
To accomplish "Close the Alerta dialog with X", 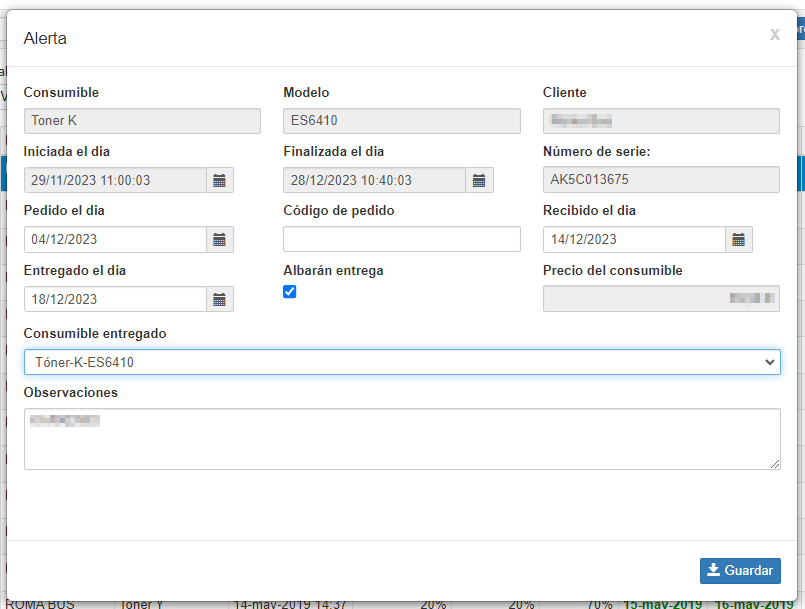I will click(x=774, y=35).
